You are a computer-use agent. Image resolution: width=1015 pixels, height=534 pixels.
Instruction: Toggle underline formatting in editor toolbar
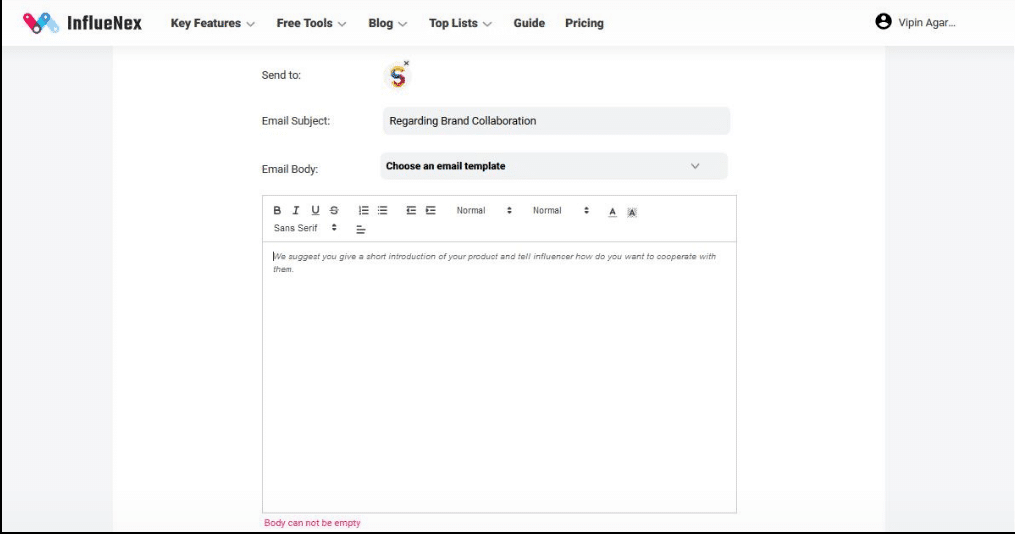click(x=315, y=210)
